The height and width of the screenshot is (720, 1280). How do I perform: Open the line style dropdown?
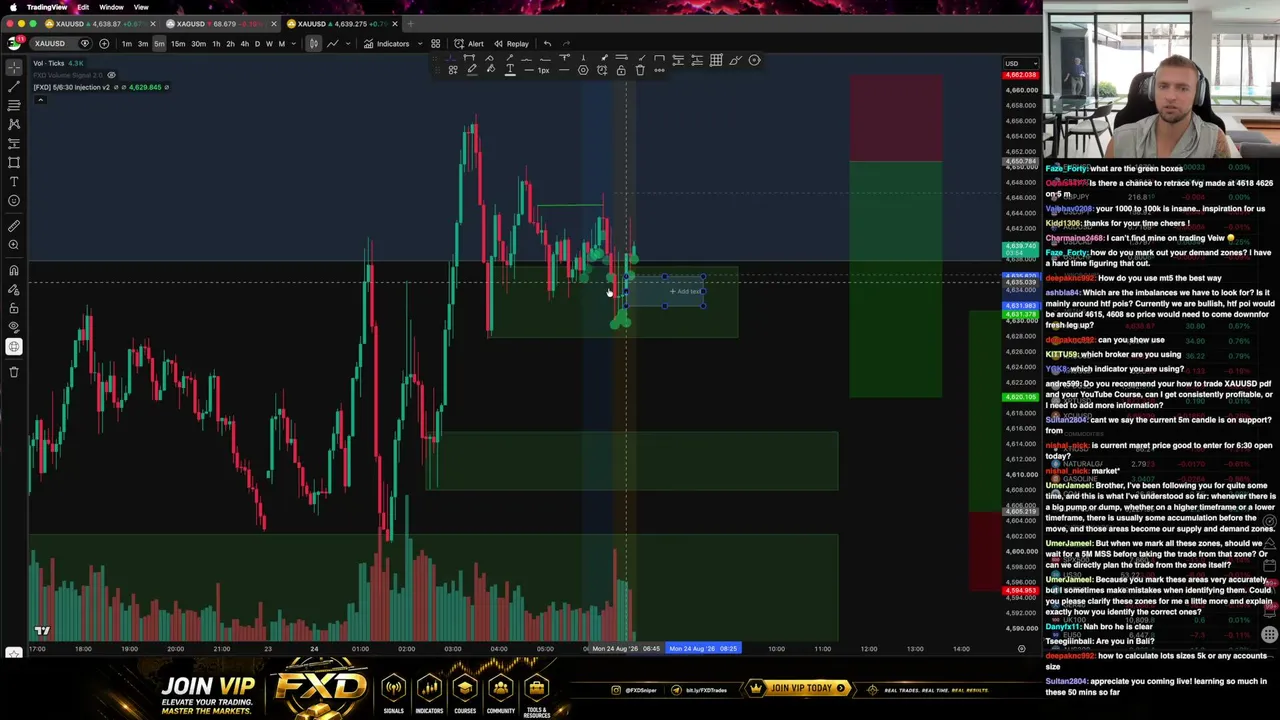(564, 70)
